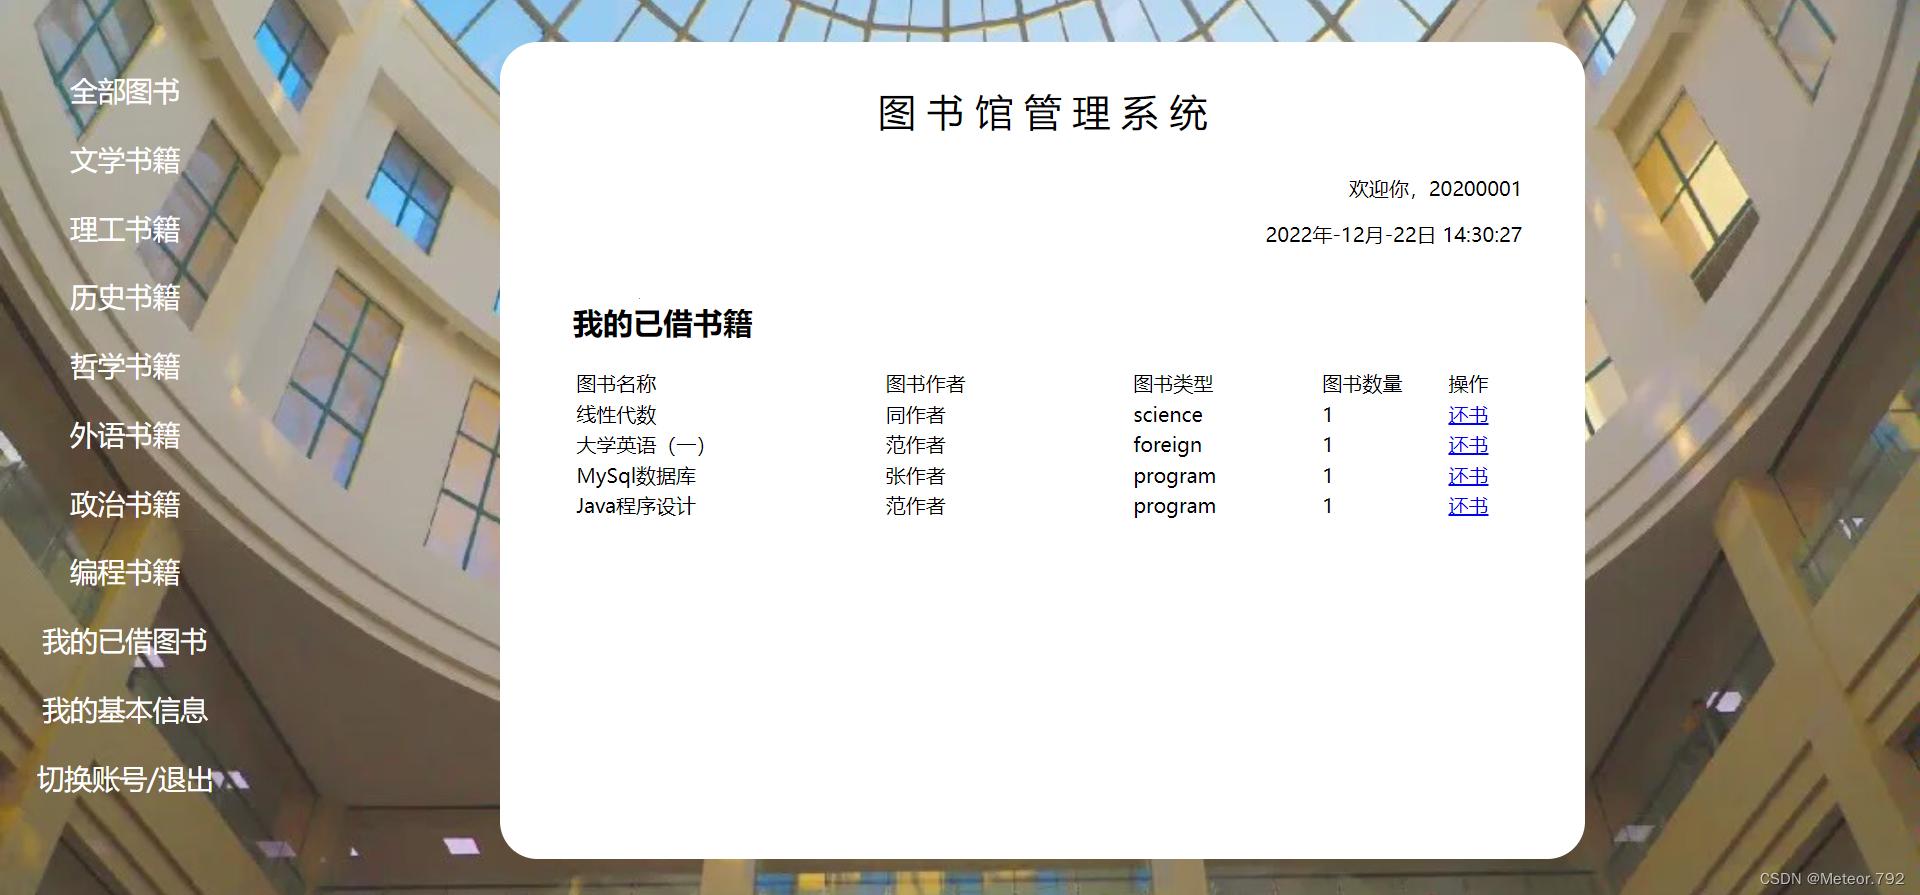
Task: Click program type in Java程序设计 row
Action: [1175, 507]
